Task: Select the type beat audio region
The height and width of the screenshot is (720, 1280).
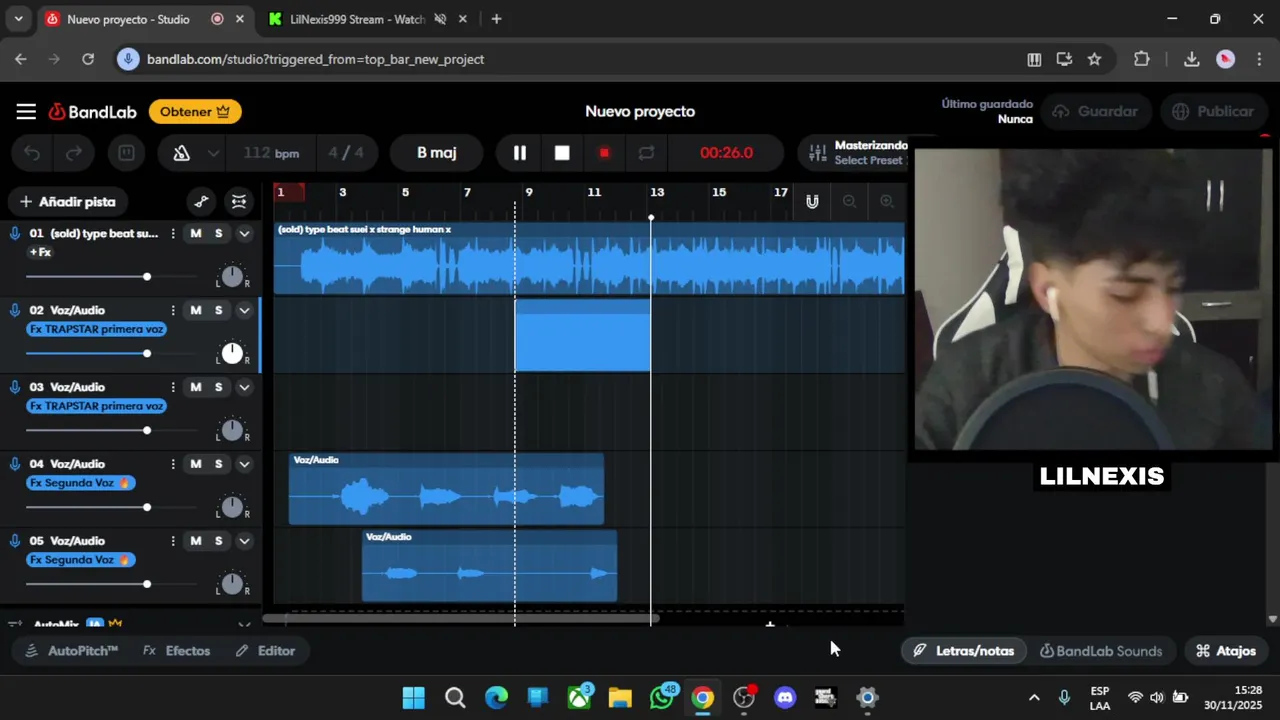Action: 589,259
